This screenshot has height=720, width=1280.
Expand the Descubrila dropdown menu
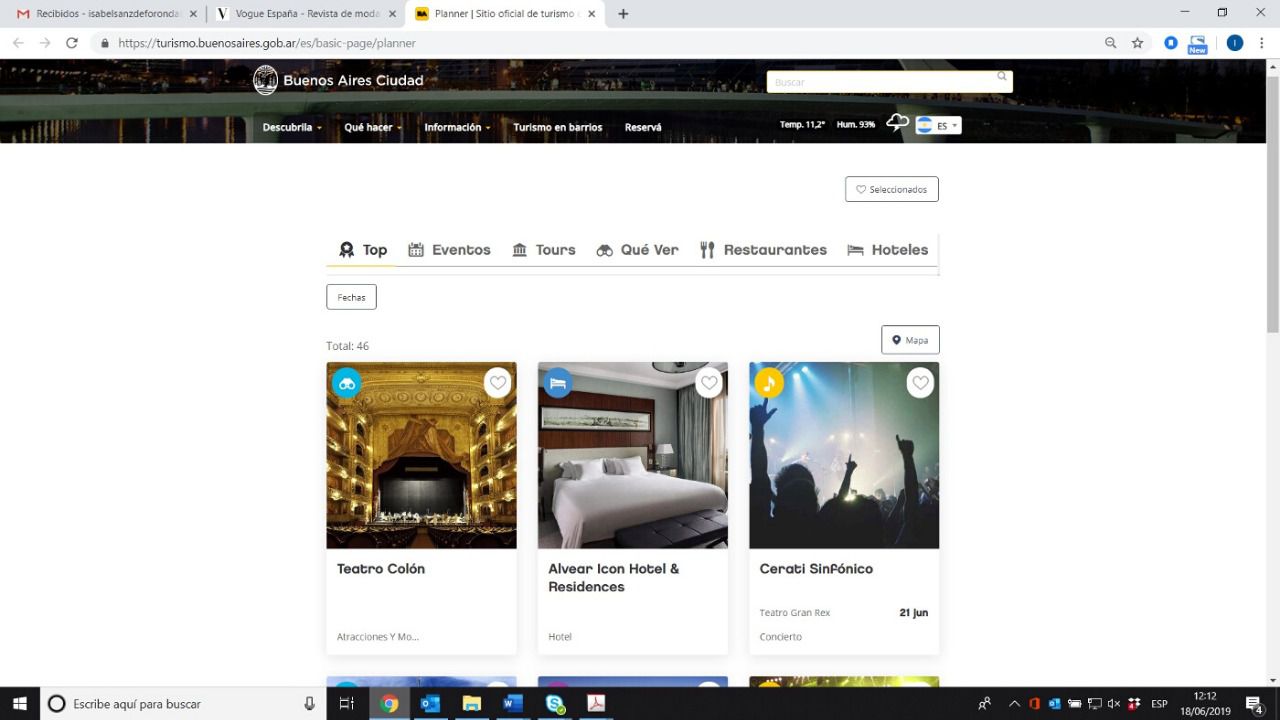[x=292, y=128]
